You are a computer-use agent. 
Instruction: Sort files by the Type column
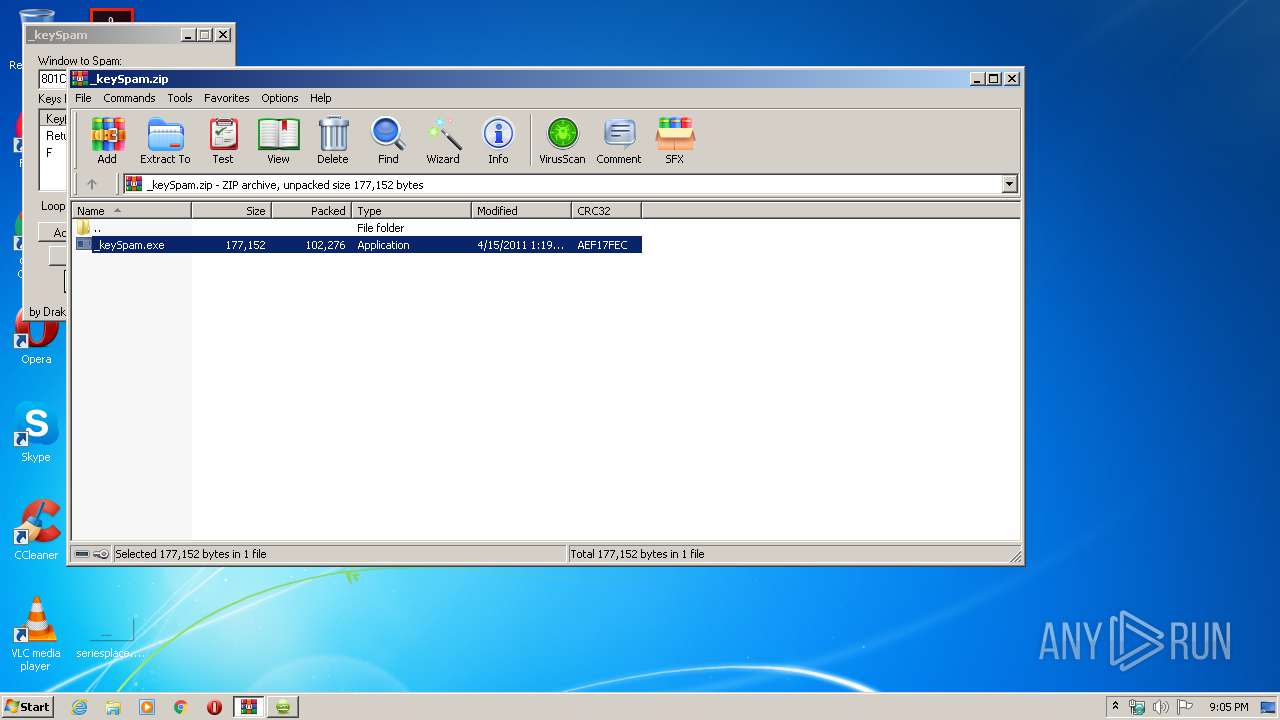click(x=411, y=211)
